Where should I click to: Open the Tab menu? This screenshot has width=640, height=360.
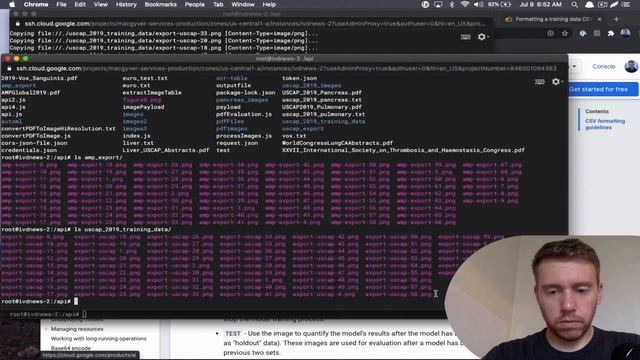[218, 4]
